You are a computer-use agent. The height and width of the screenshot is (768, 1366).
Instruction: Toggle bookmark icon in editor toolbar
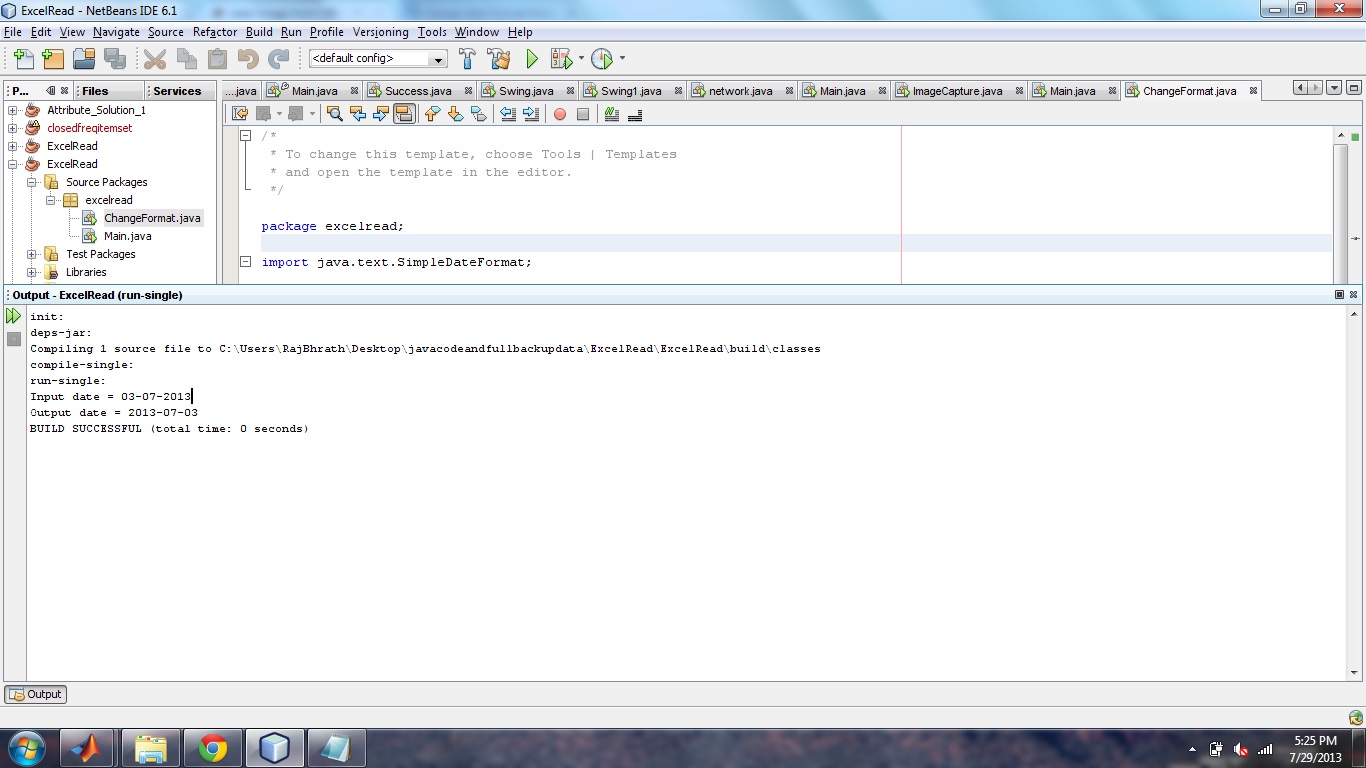coord(478,114)
